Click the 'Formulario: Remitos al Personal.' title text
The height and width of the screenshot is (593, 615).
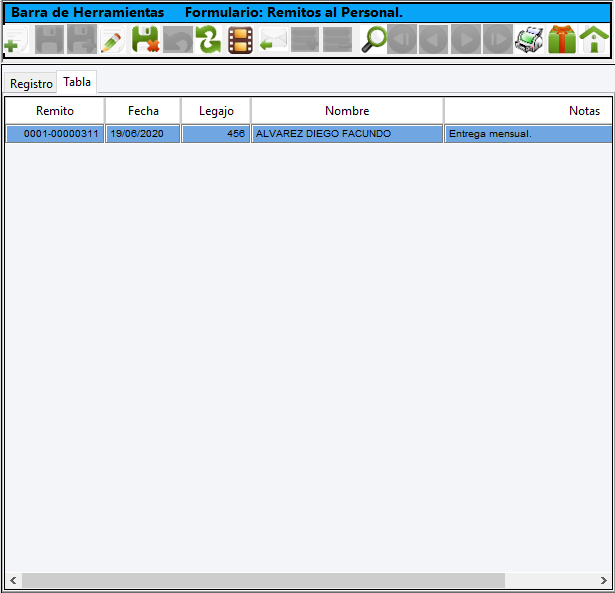[x=294, y=13]
